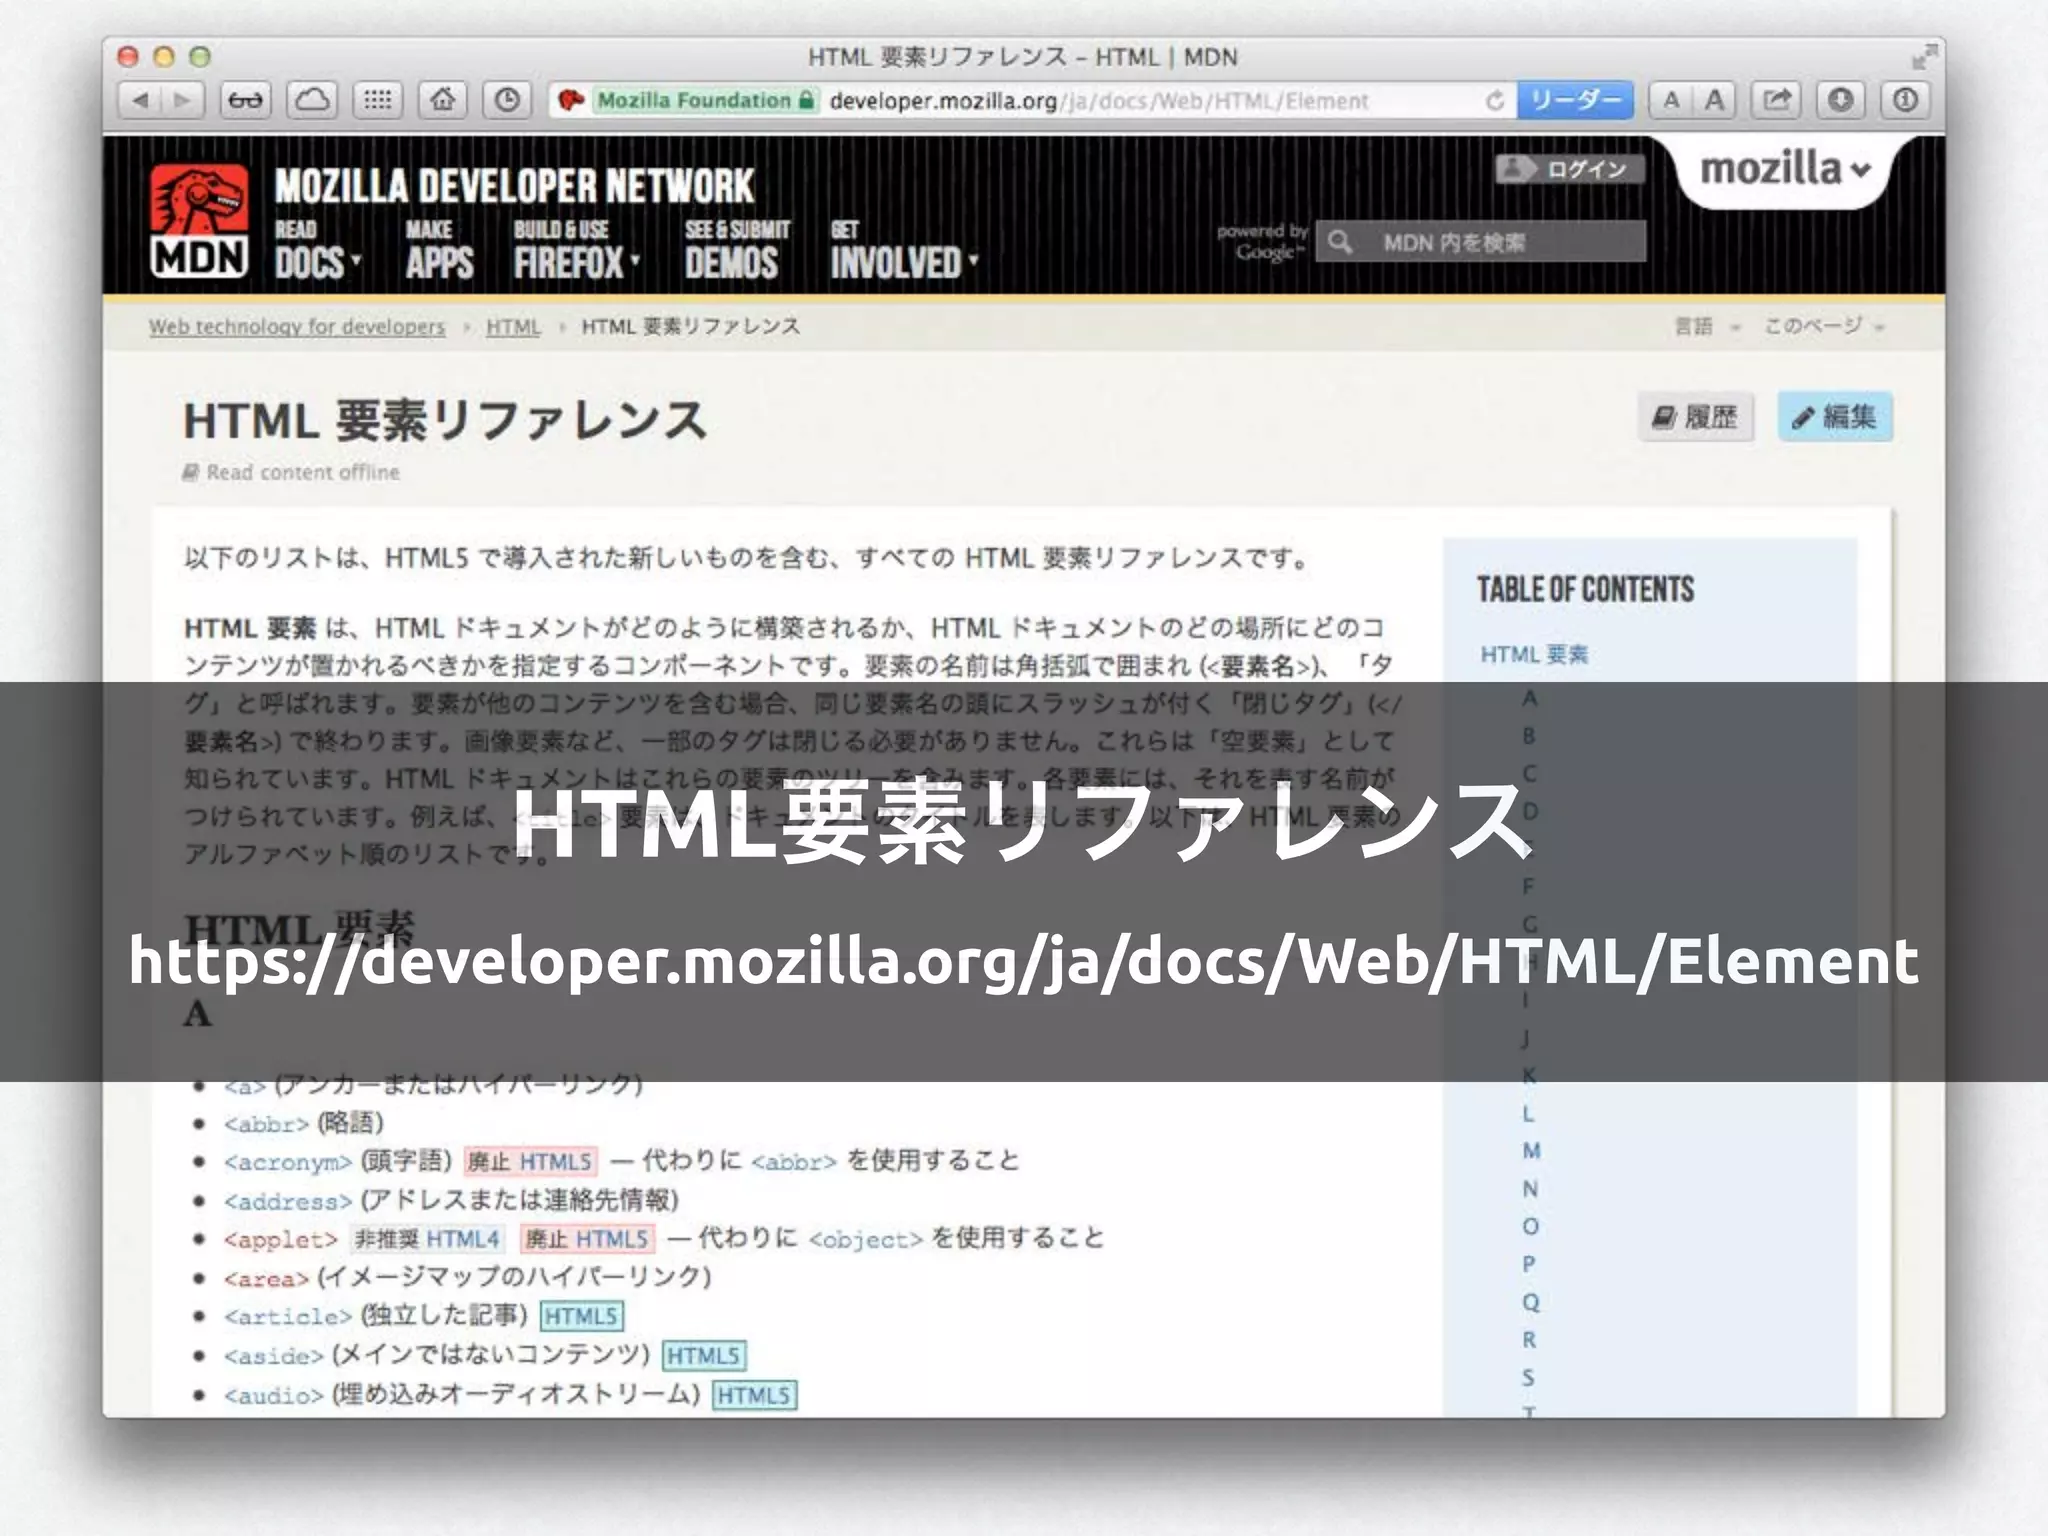The height and width of the screenshot is (1536, 2048).
Task: Click 廃止 HTML5 badge on acronym row
Action: pyautogui.click(x=530, y=1161)
